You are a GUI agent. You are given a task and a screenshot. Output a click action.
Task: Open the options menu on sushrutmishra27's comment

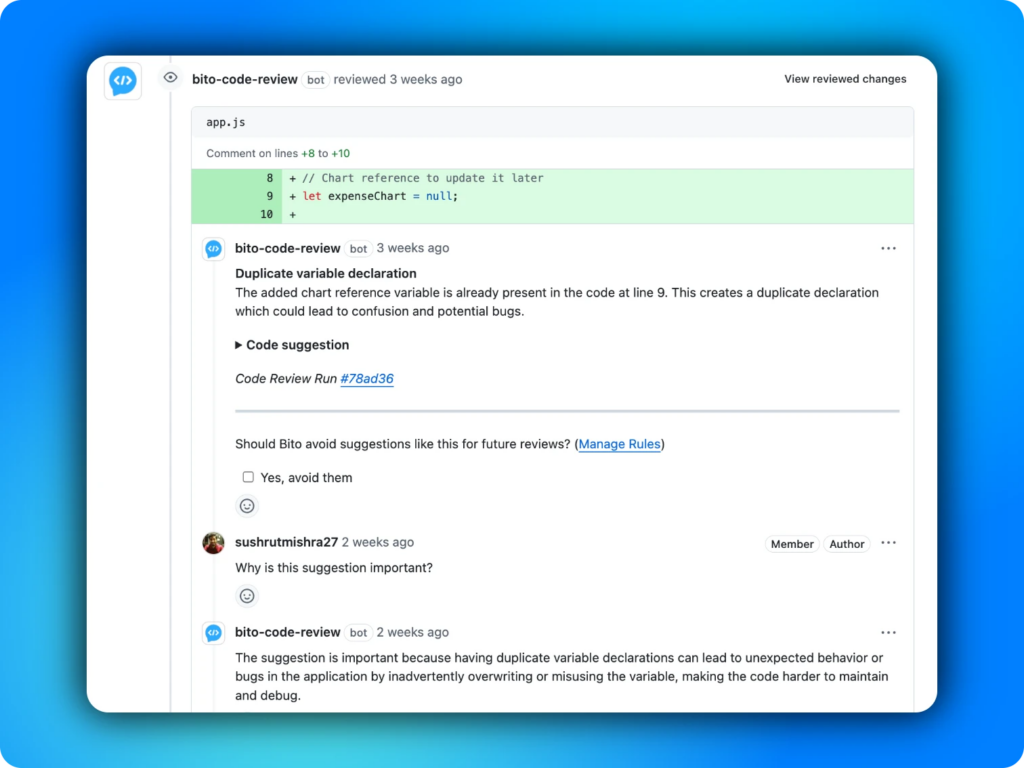coord(888,542)
